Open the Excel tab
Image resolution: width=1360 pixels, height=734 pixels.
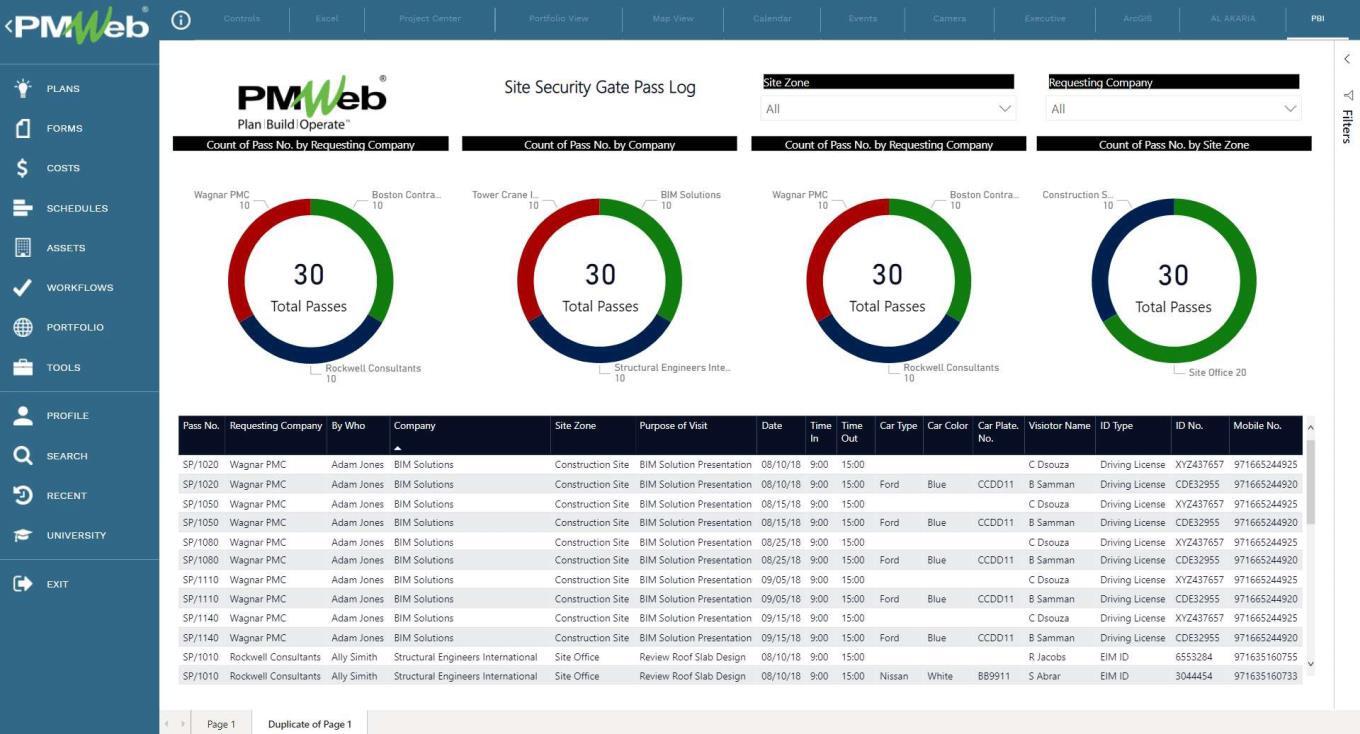click(x=327, y=18)
